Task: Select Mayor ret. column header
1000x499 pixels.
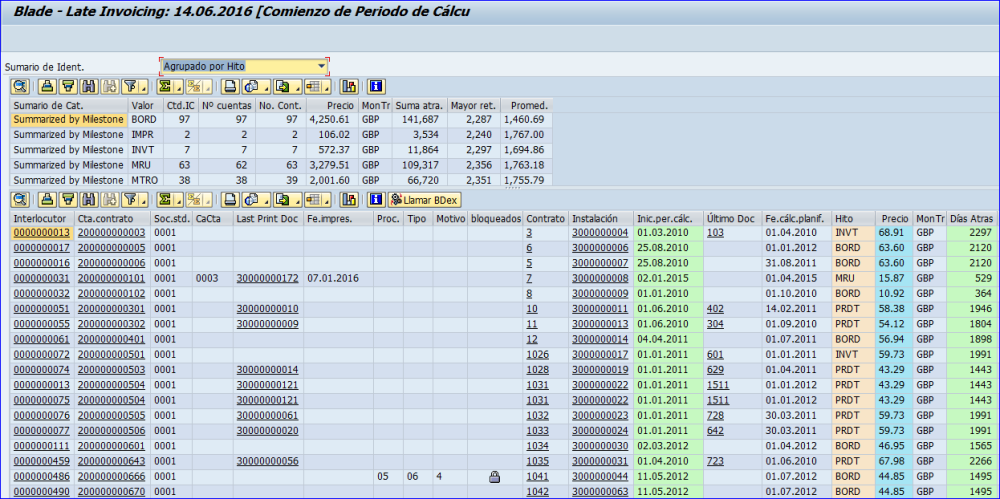Action: pos(473,105)
